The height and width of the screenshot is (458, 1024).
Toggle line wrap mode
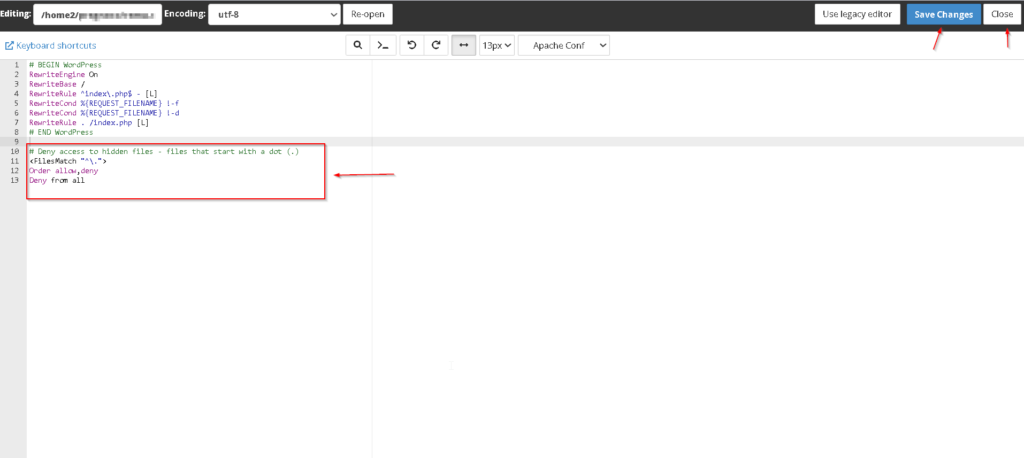[x=464, y=46]
